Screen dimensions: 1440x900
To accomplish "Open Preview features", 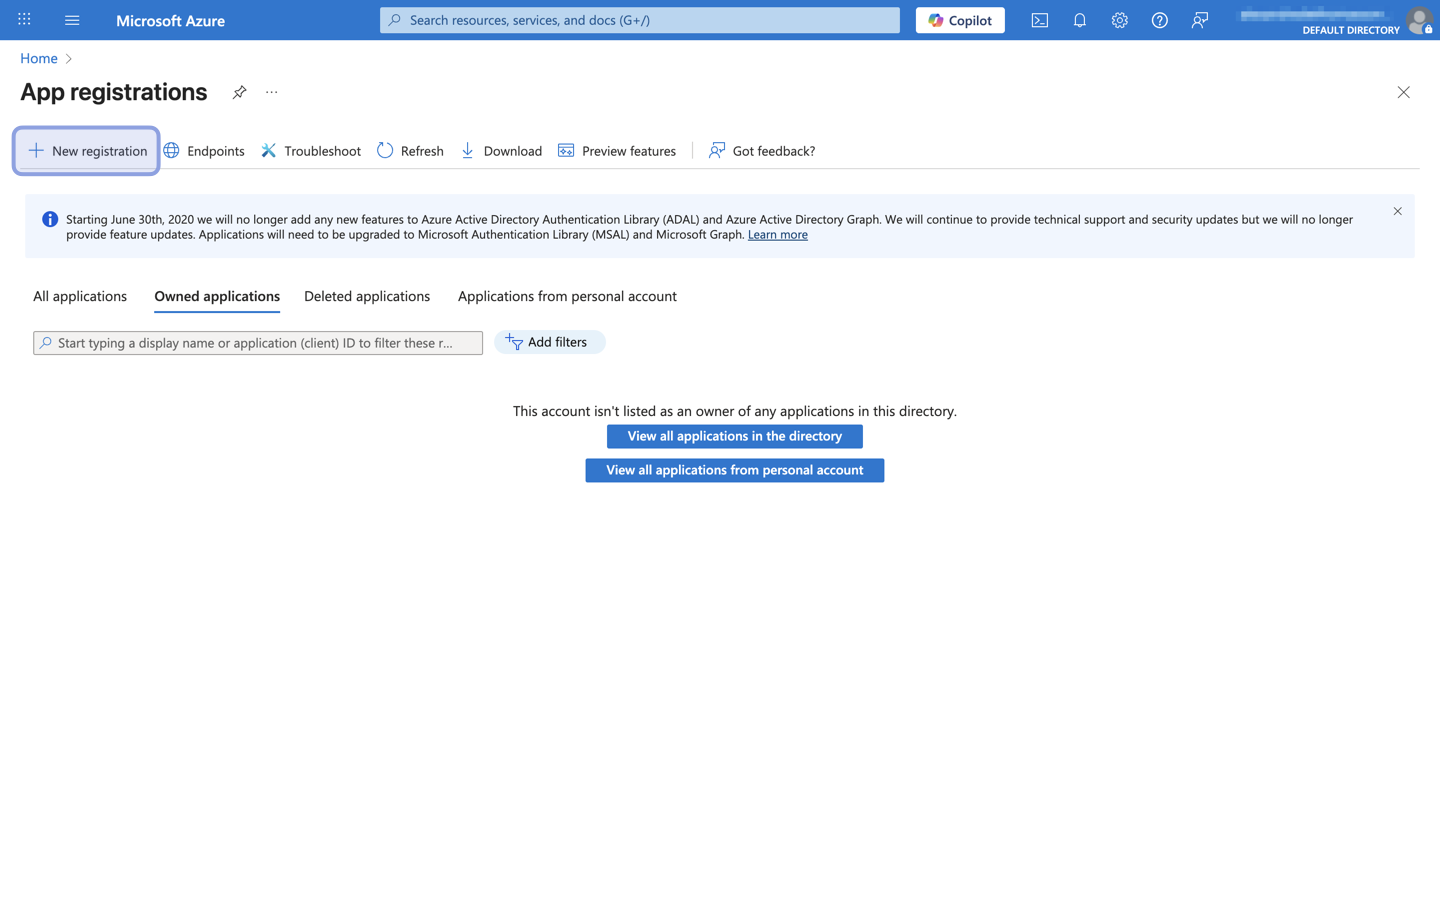I will coord(617,151).
